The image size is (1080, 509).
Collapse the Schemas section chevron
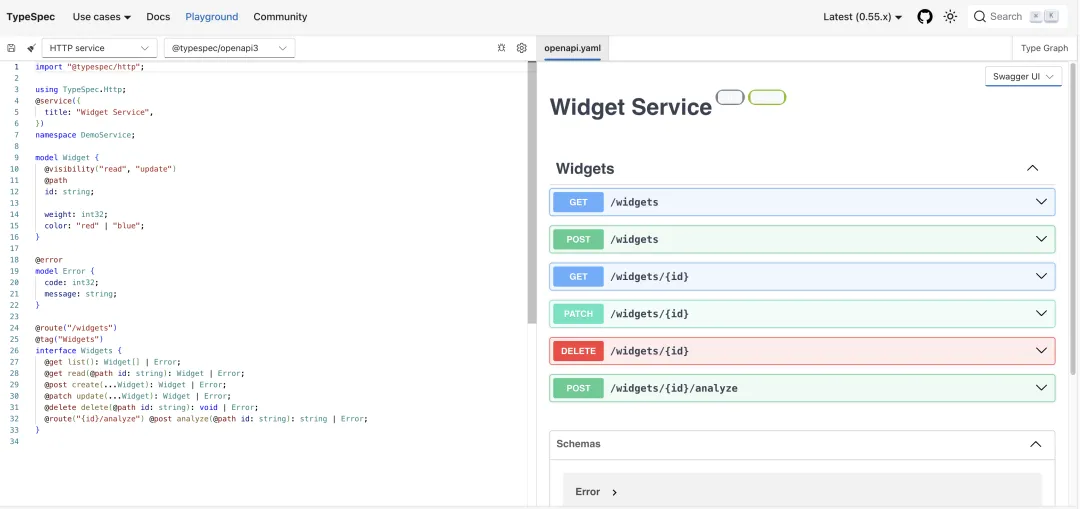pyautogui.click(x=1035, y=444)
